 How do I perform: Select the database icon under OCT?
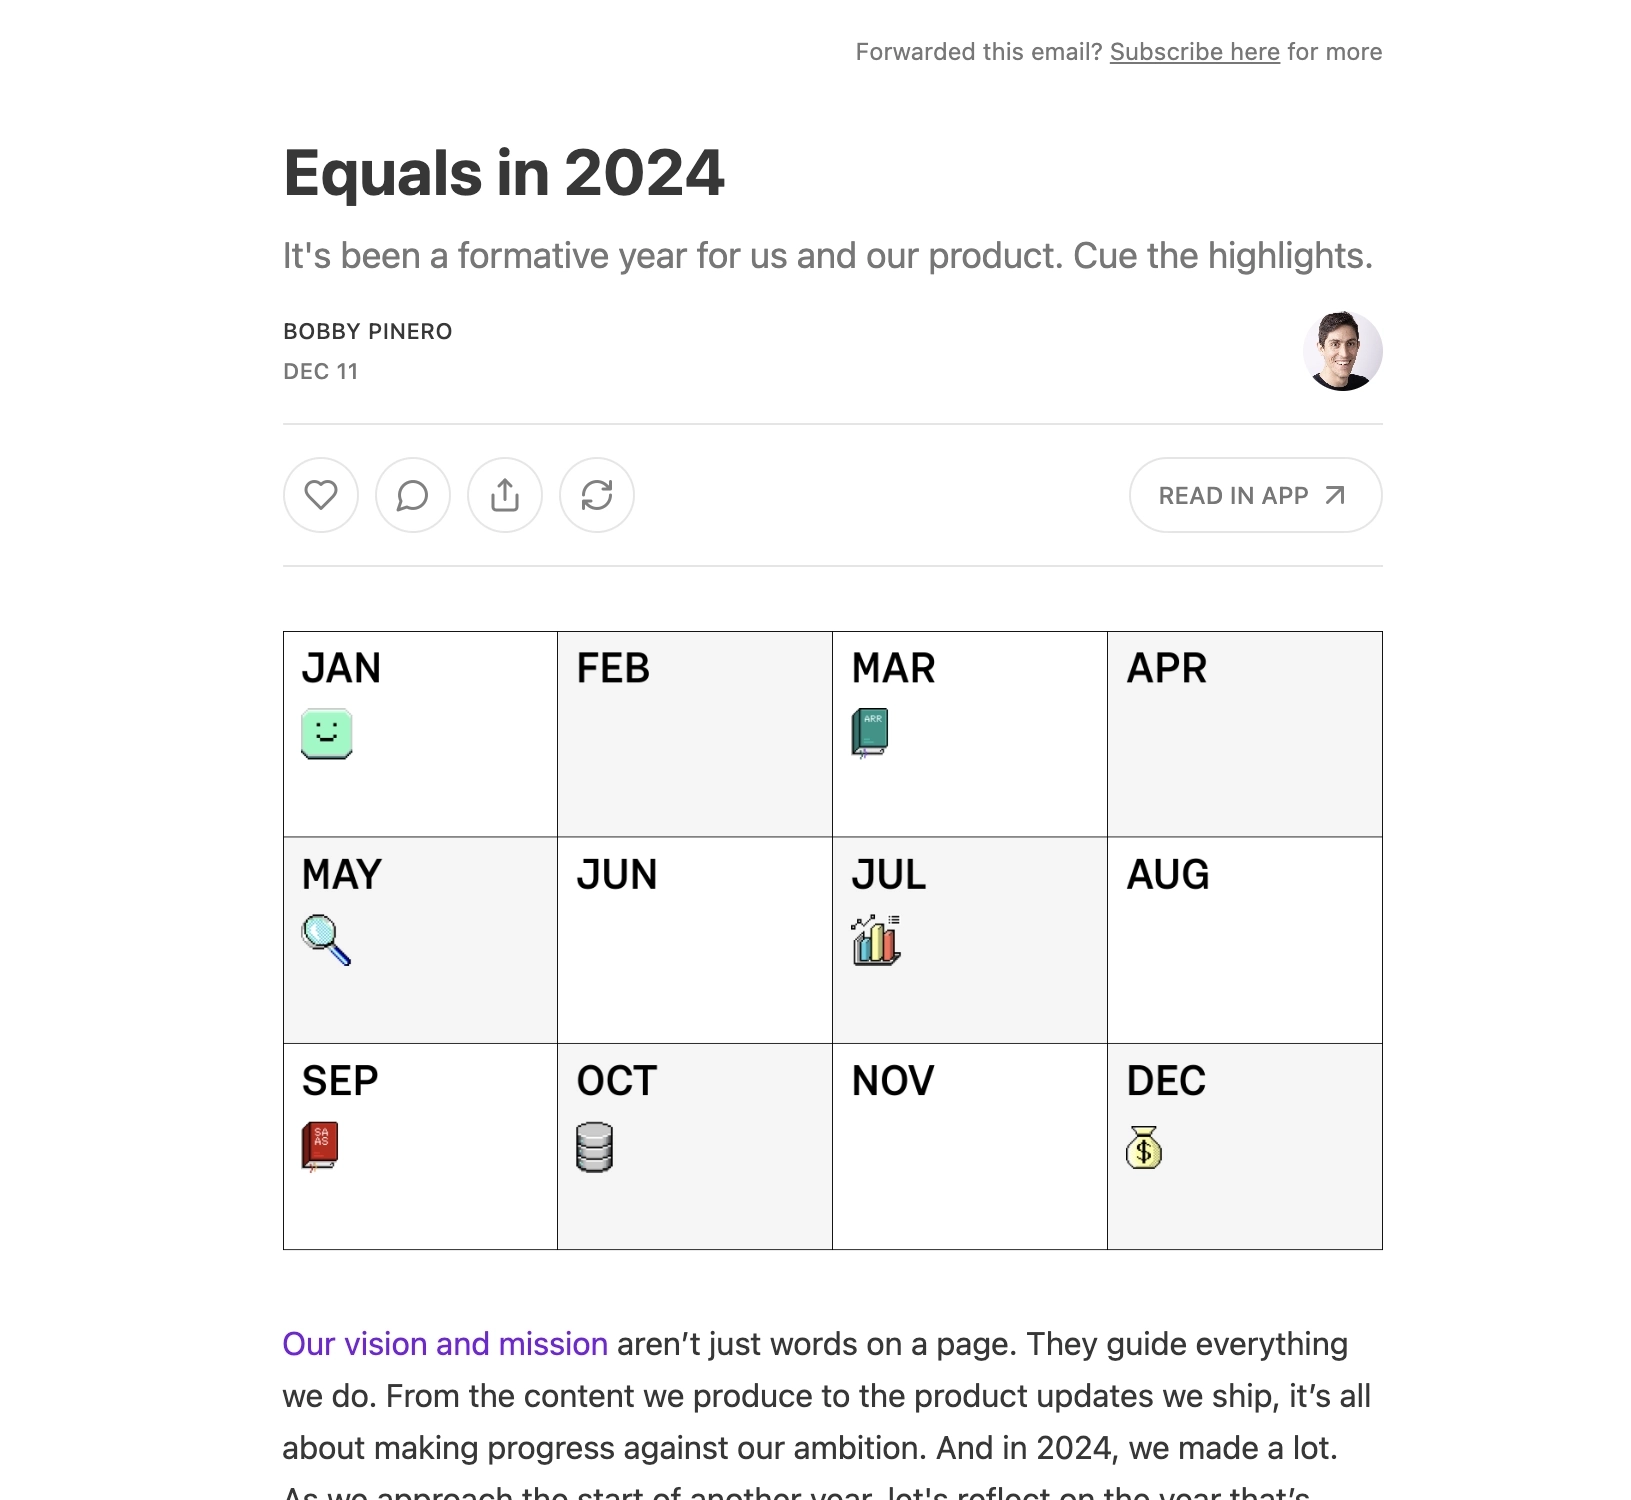594,1149
